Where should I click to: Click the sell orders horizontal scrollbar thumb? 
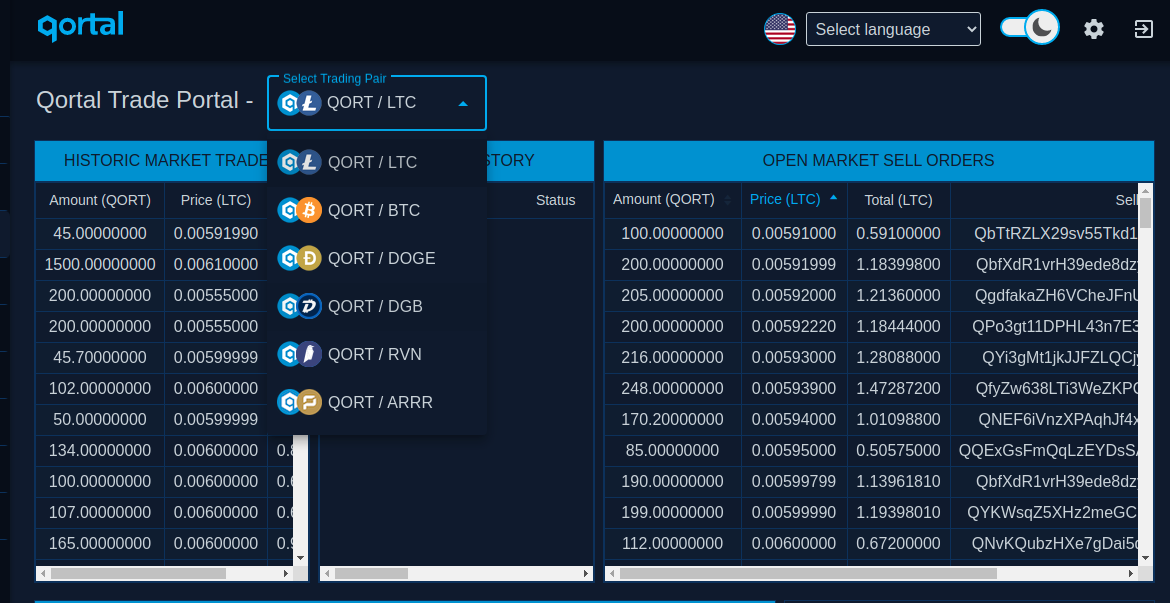point(808,574)
